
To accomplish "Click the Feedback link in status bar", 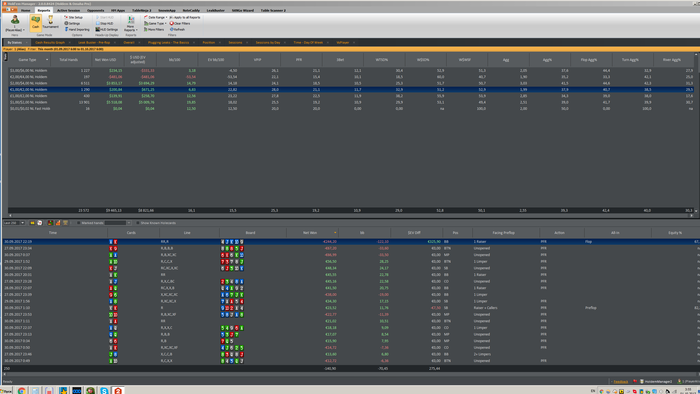I will coord(621,382).
